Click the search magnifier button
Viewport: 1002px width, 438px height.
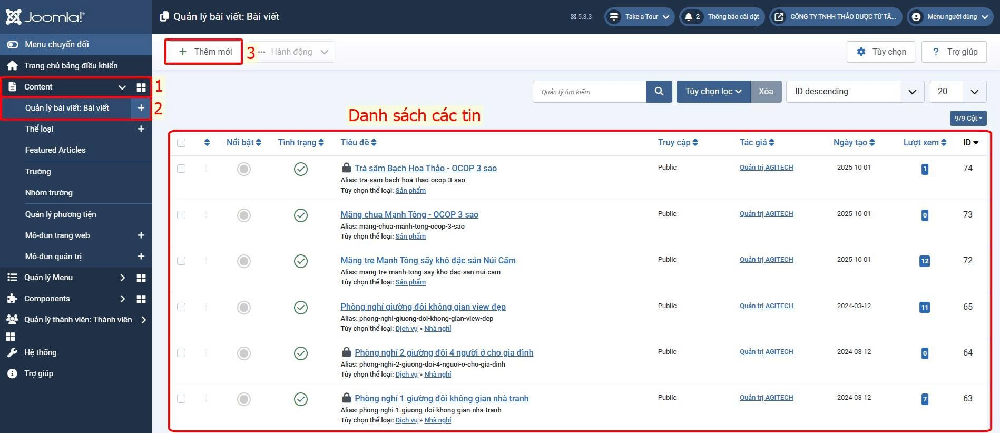point(658,91)
